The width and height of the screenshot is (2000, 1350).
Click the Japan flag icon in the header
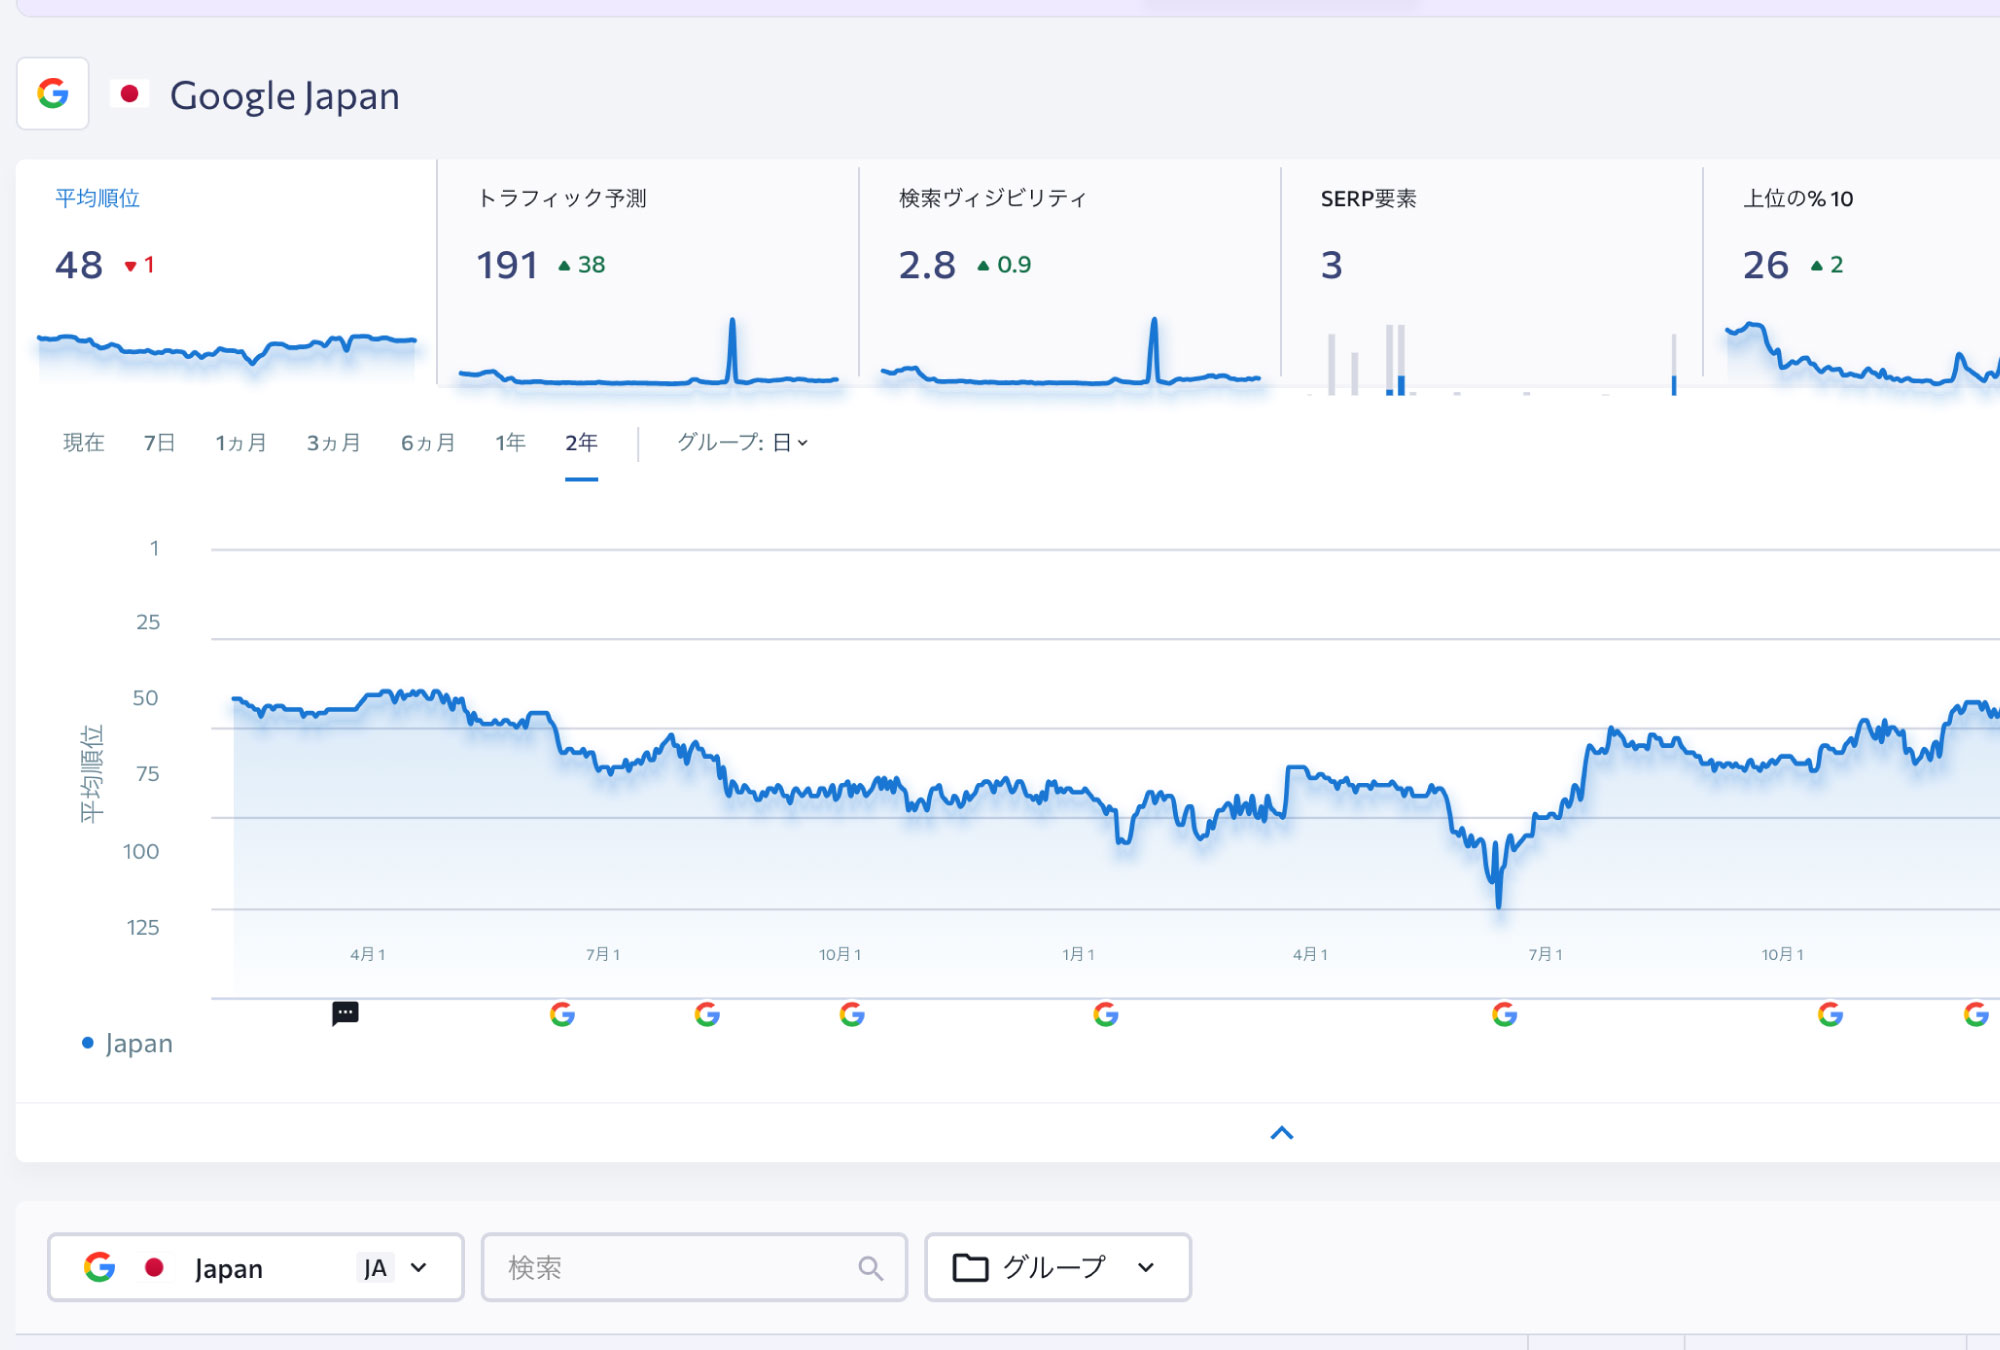click(129, 94)
